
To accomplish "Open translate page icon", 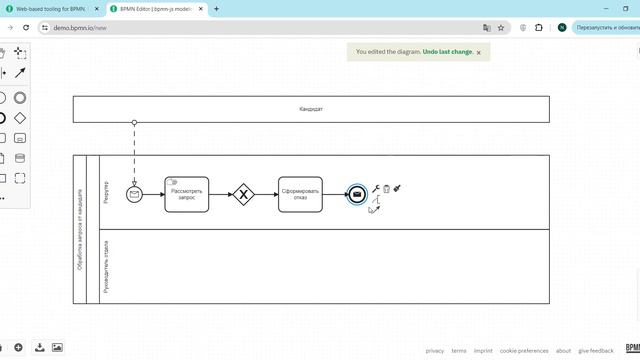I will click(487, 28).
